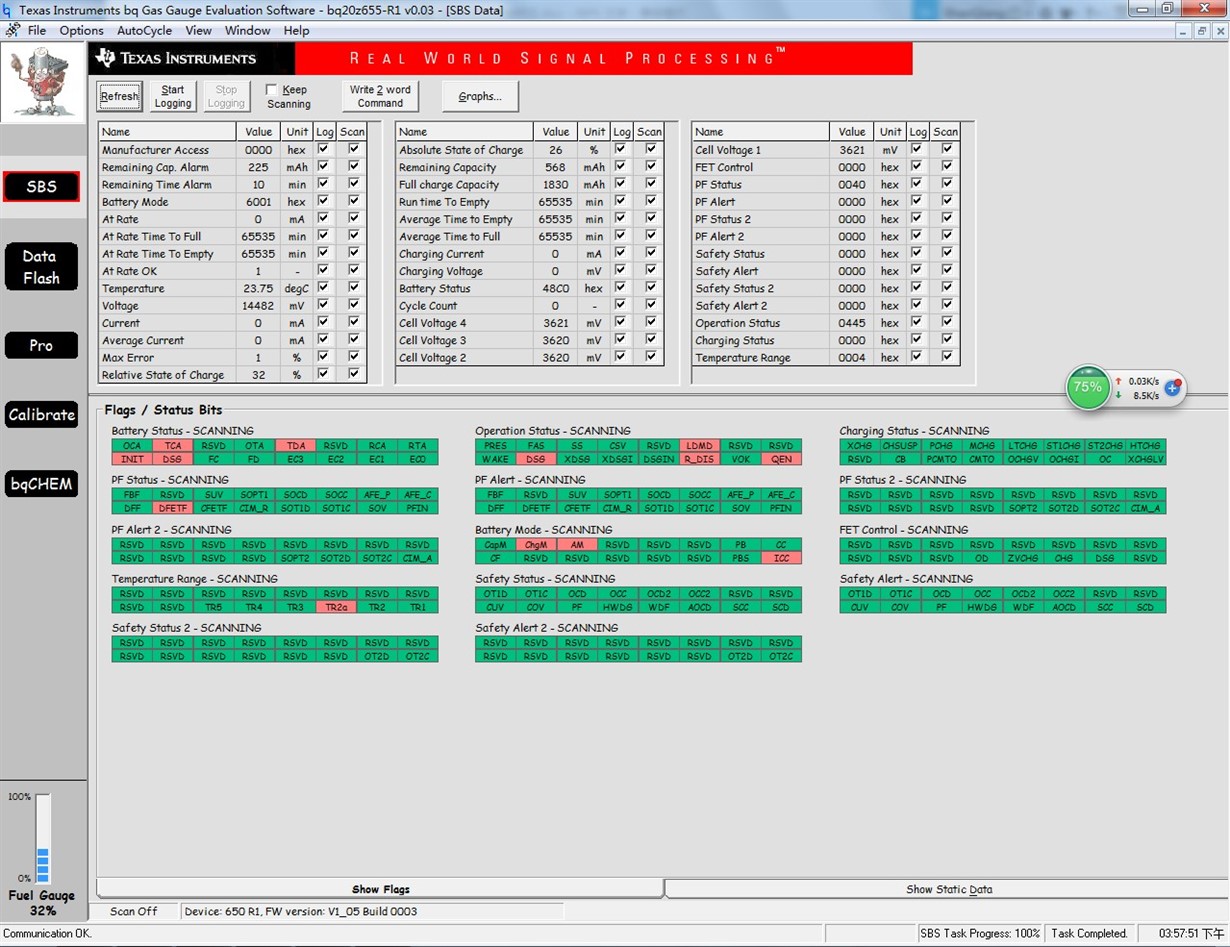Click the application icon left of File menu
Viewport: 1230px width, 947px height.
(12, 30)
